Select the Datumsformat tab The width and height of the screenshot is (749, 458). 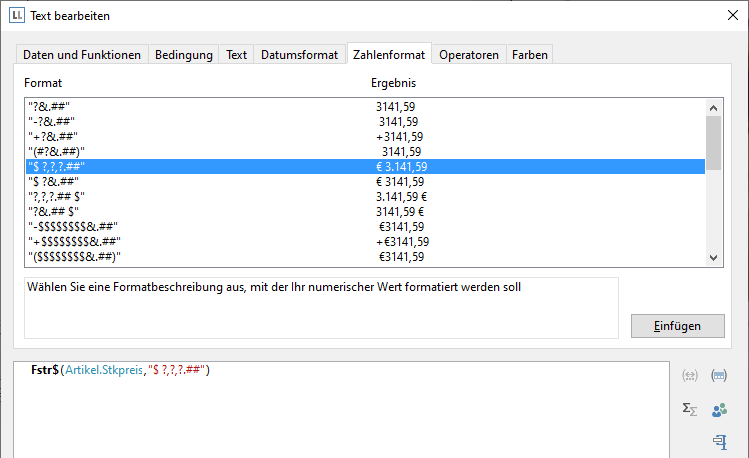pyautogui.click(x=300, y=55)
